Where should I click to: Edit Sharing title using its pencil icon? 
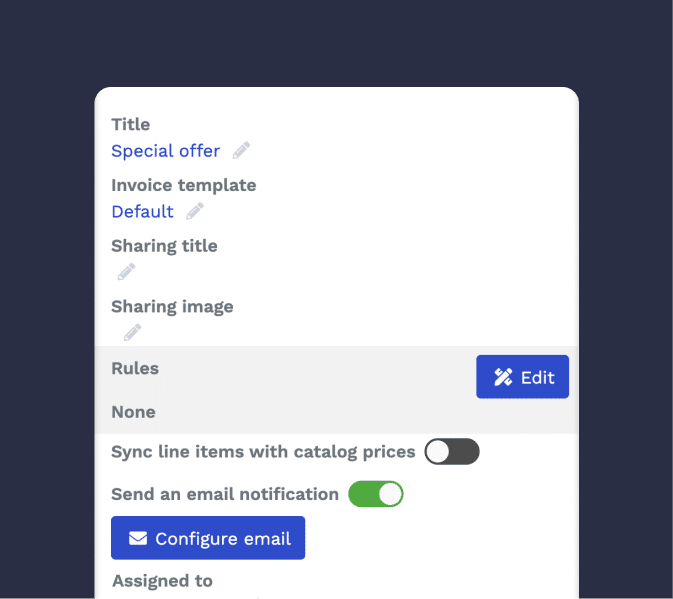tap(126, 272)
